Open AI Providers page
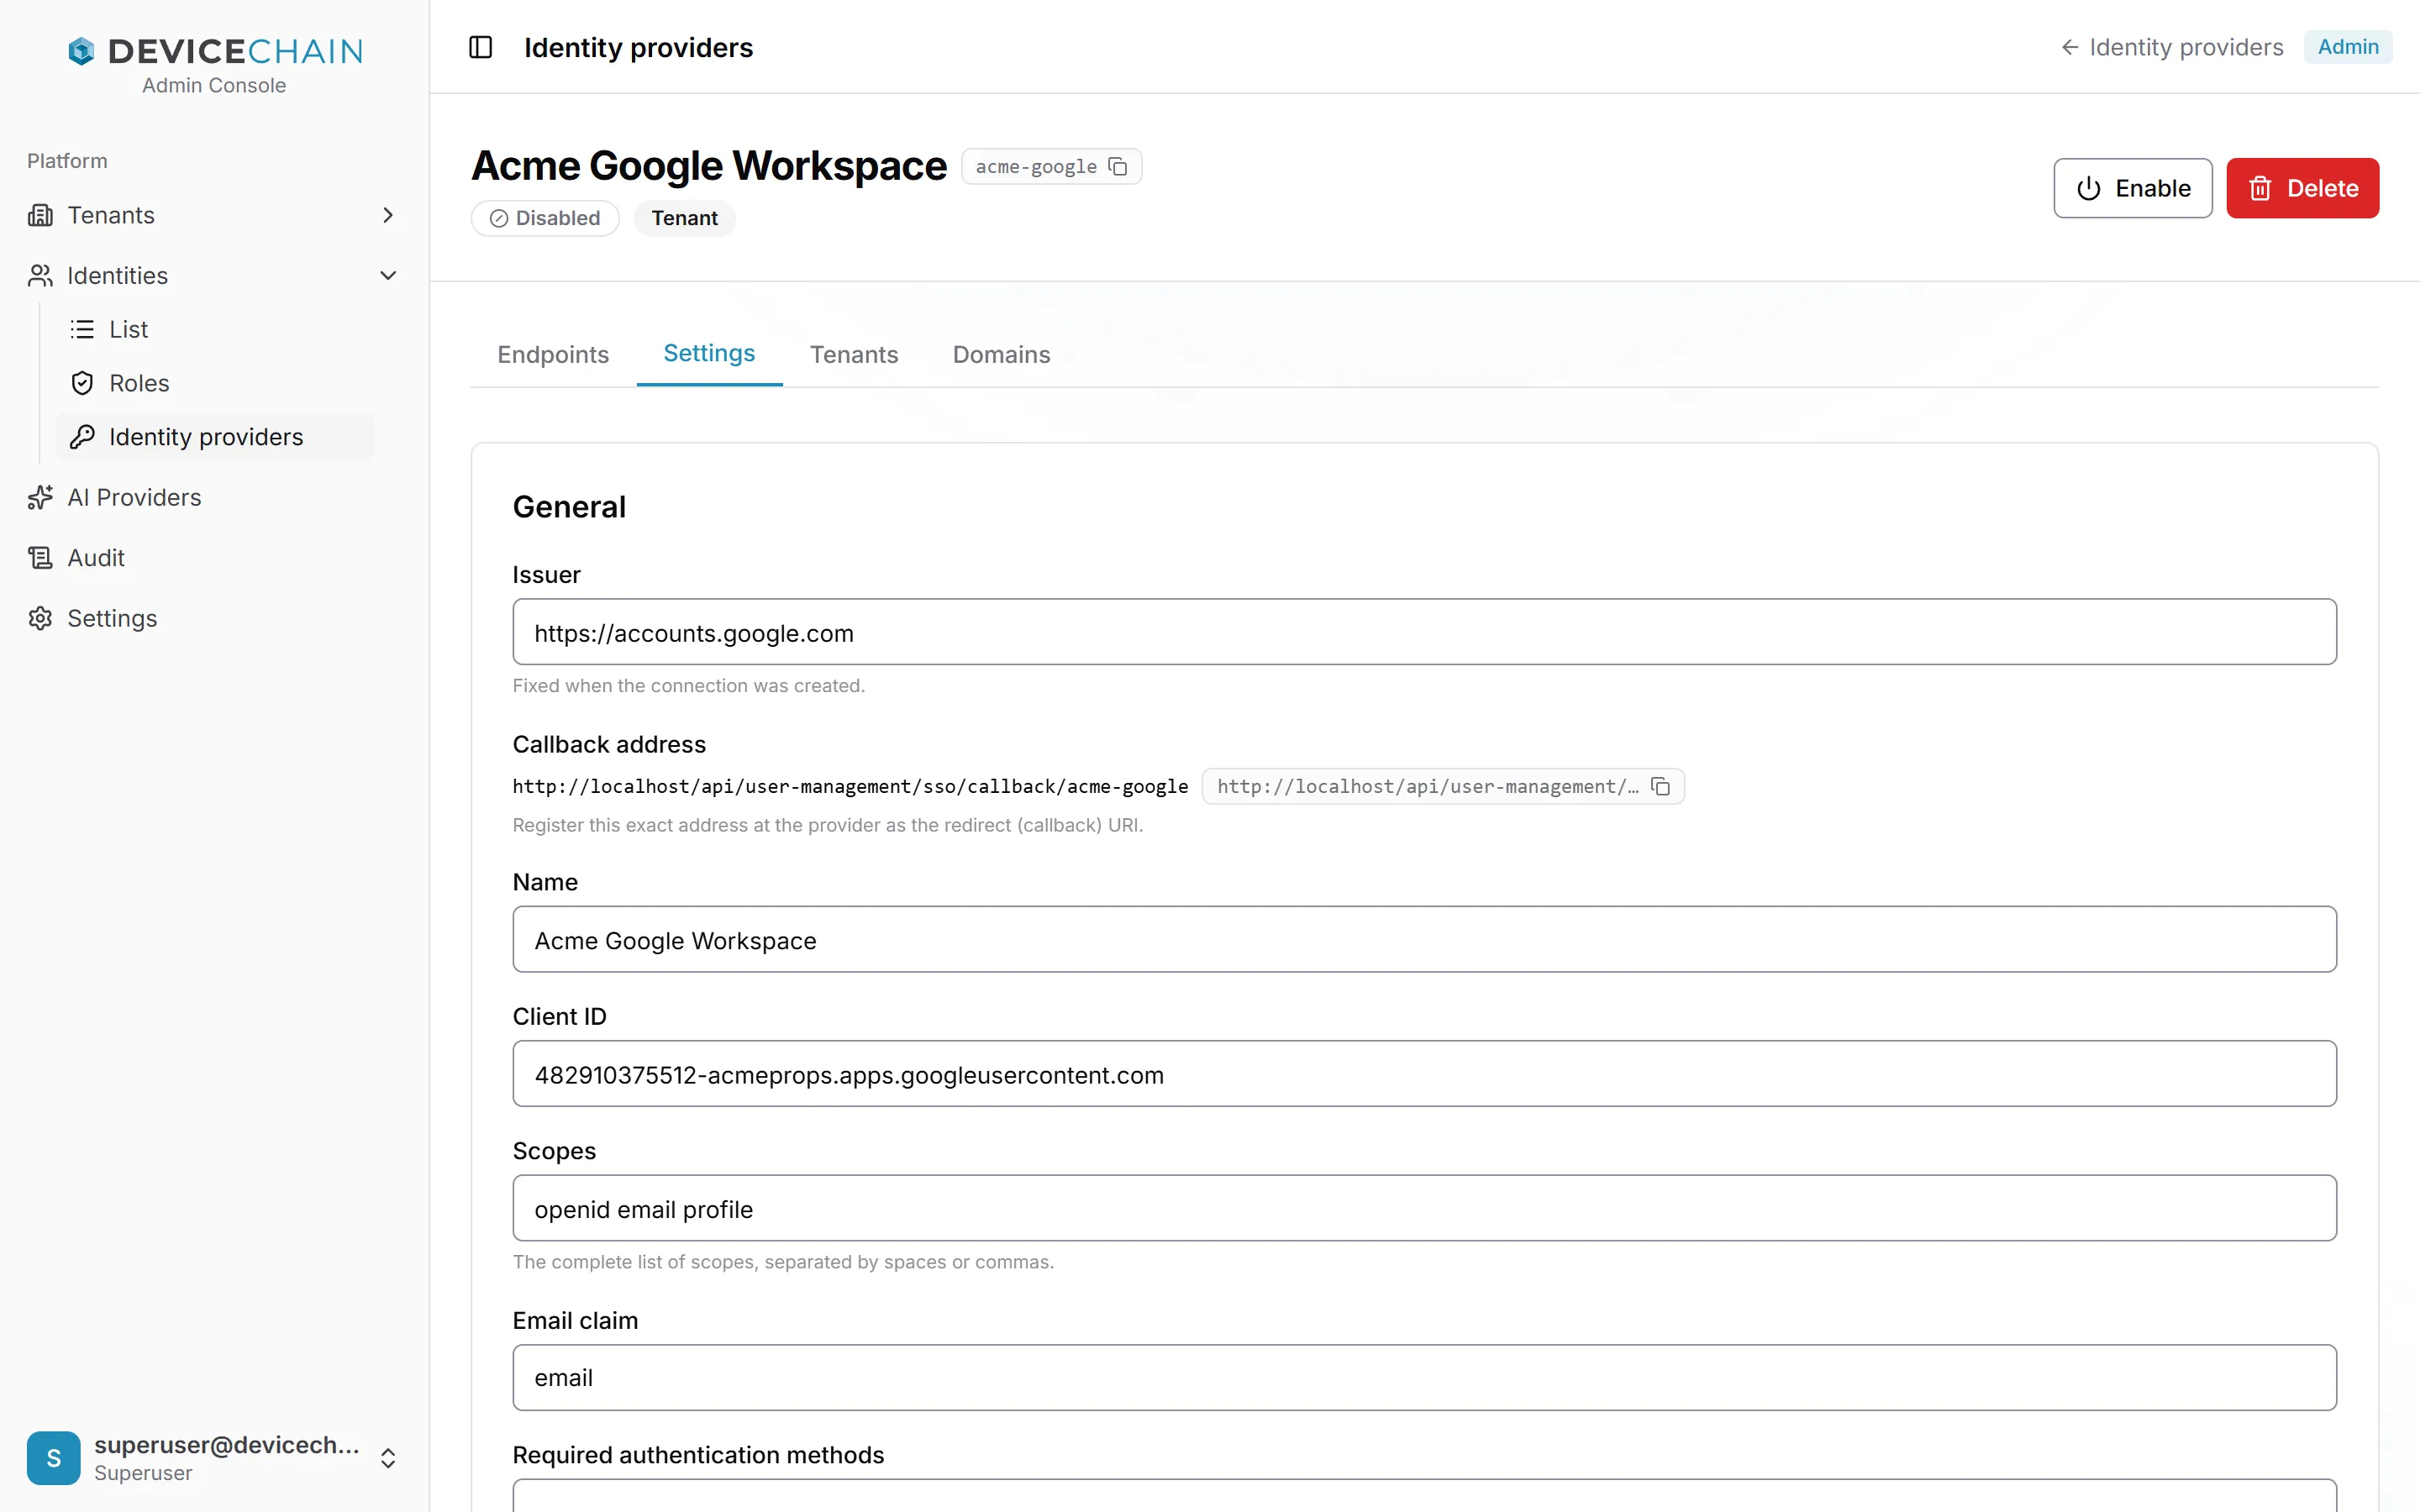 [x=214, y=498]
